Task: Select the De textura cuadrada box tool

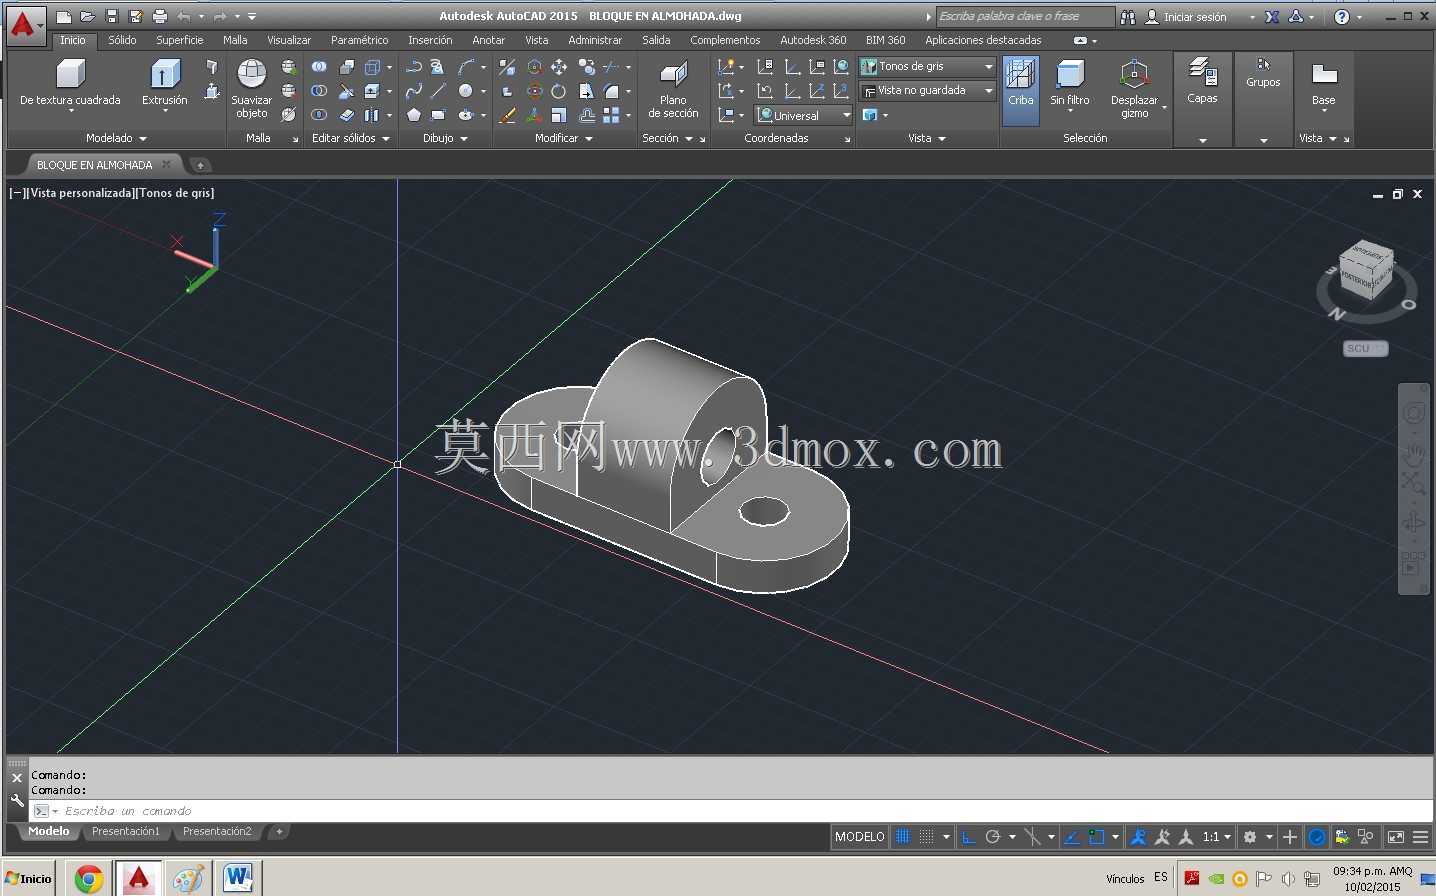Action: point(70,74)
